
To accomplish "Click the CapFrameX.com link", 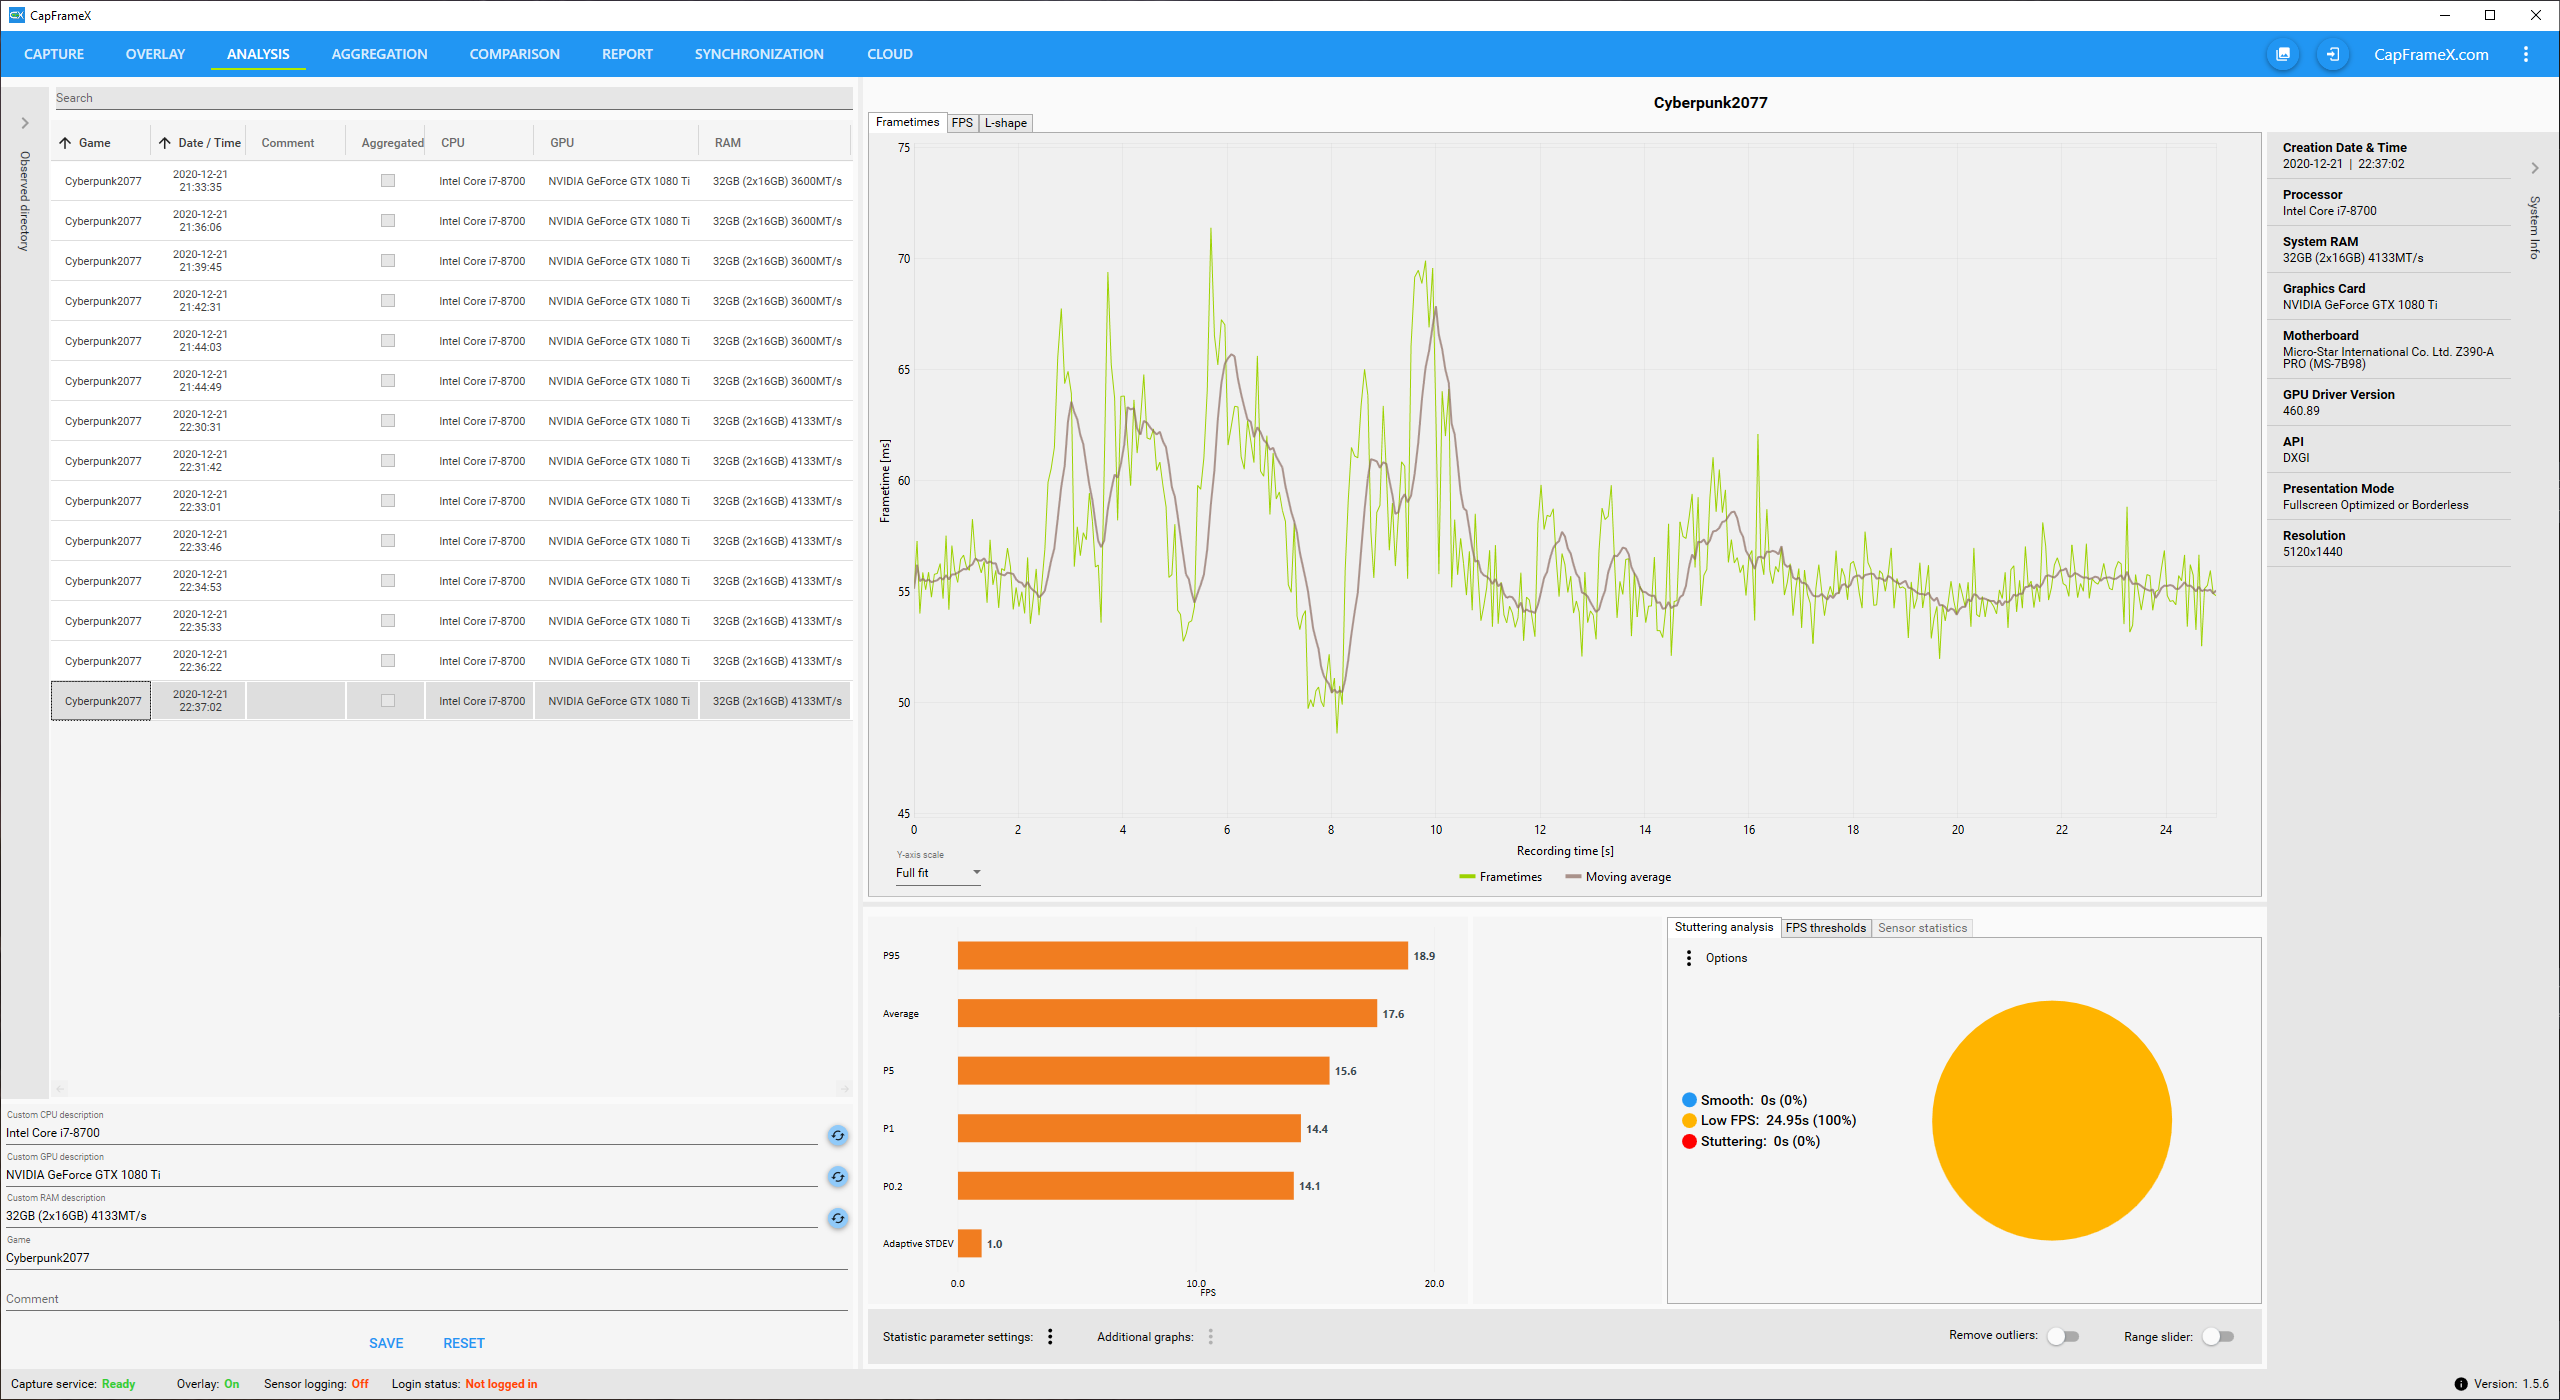I will click(2430, 54).
